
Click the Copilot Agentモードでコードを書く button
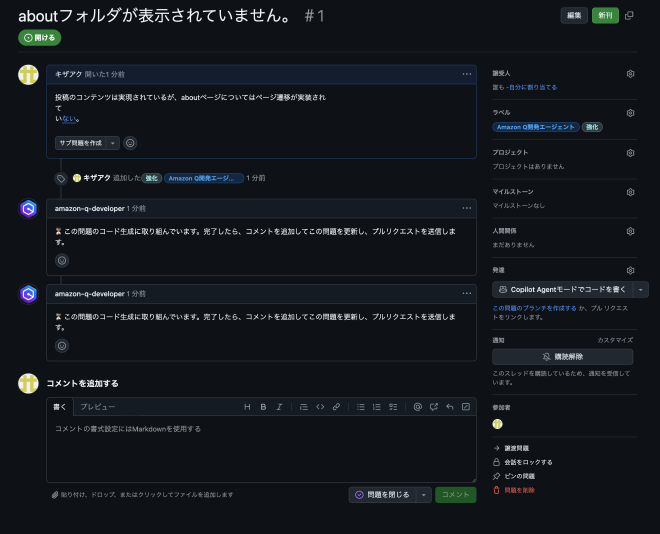click(562, 290)
